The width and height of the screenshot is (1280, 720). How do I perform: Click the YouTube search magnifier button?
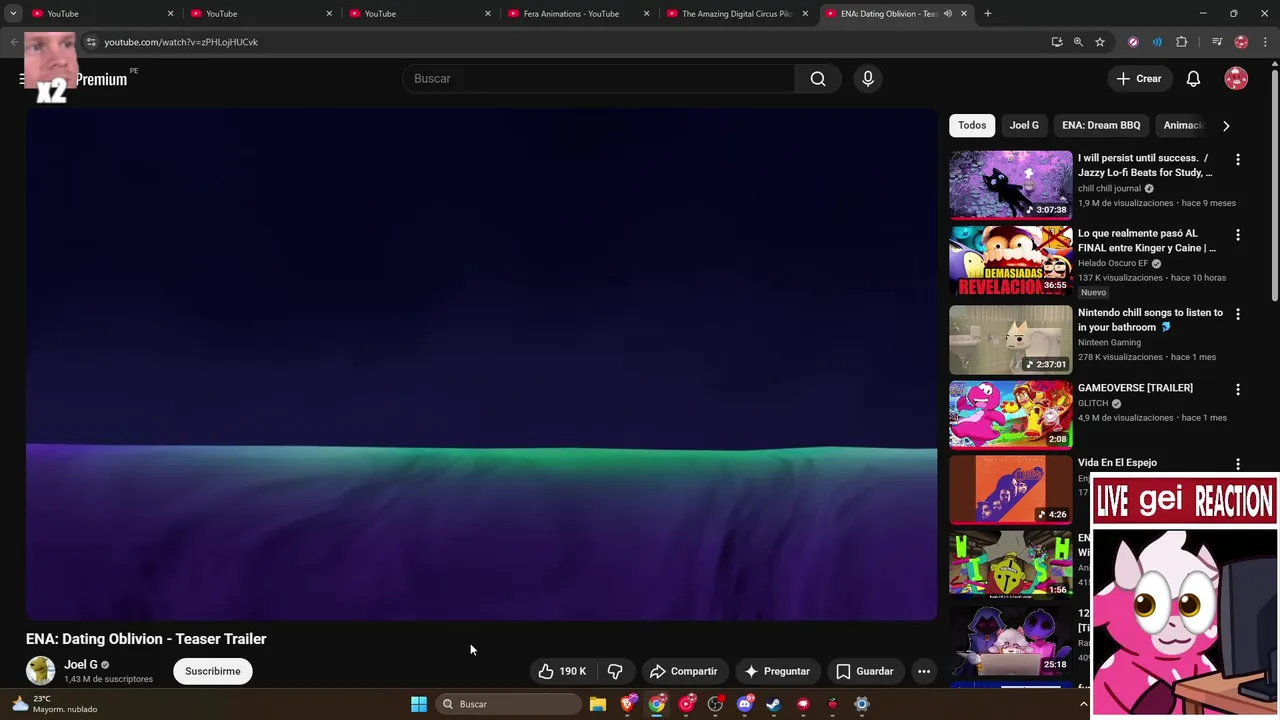[818, 79]
